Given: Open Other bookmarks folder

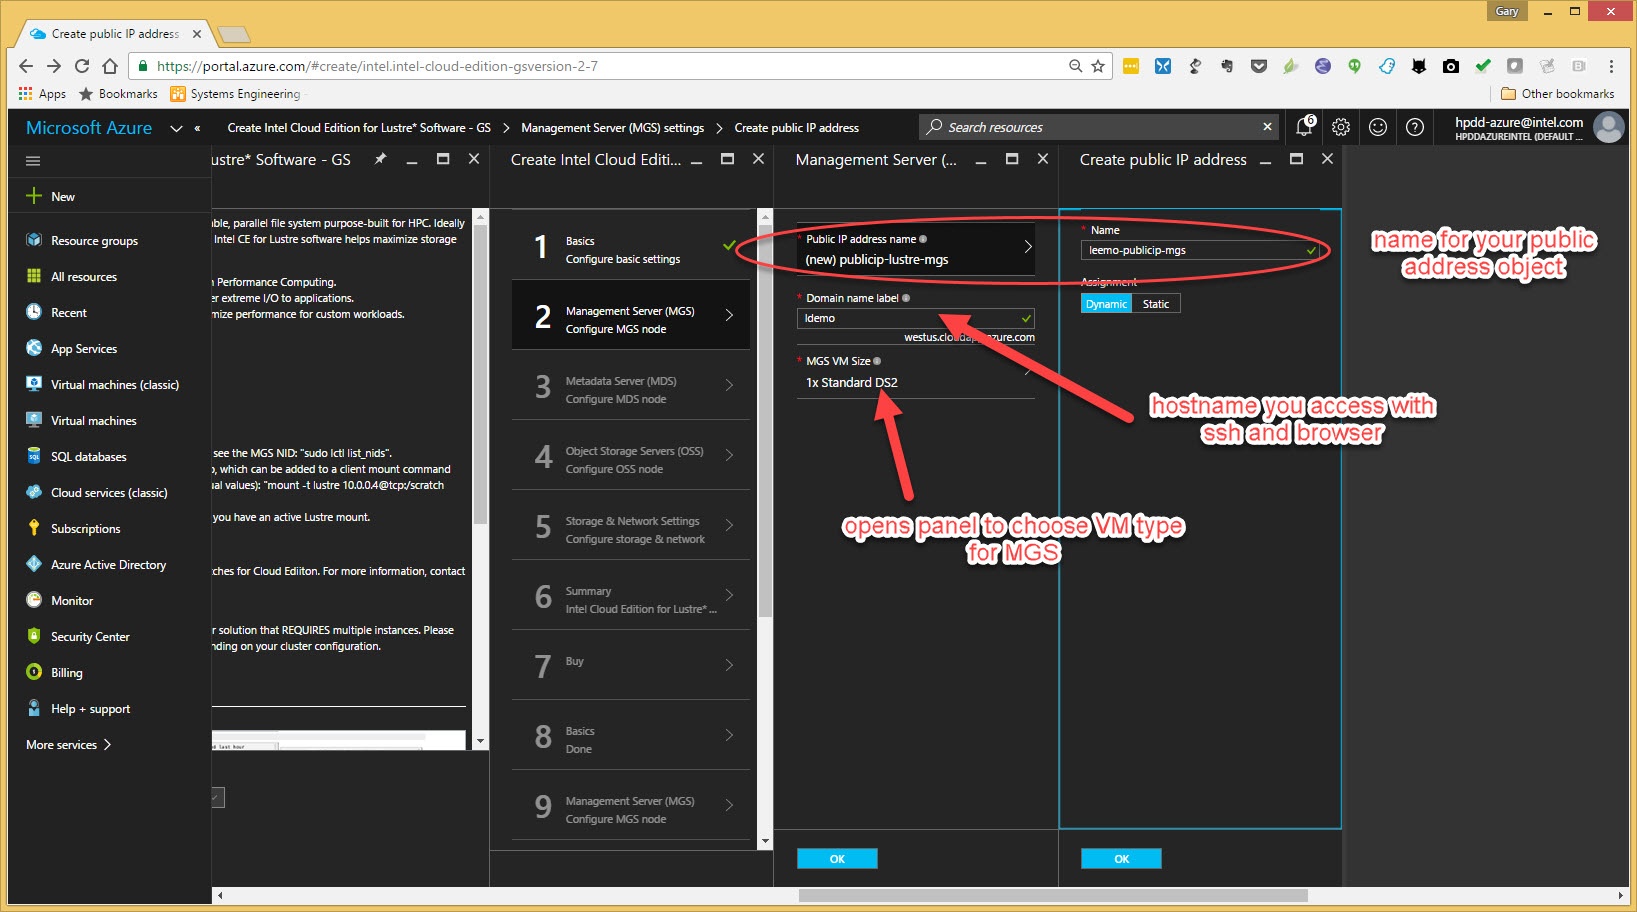Looking at the screenshot, I should [x=1558, y=94].
